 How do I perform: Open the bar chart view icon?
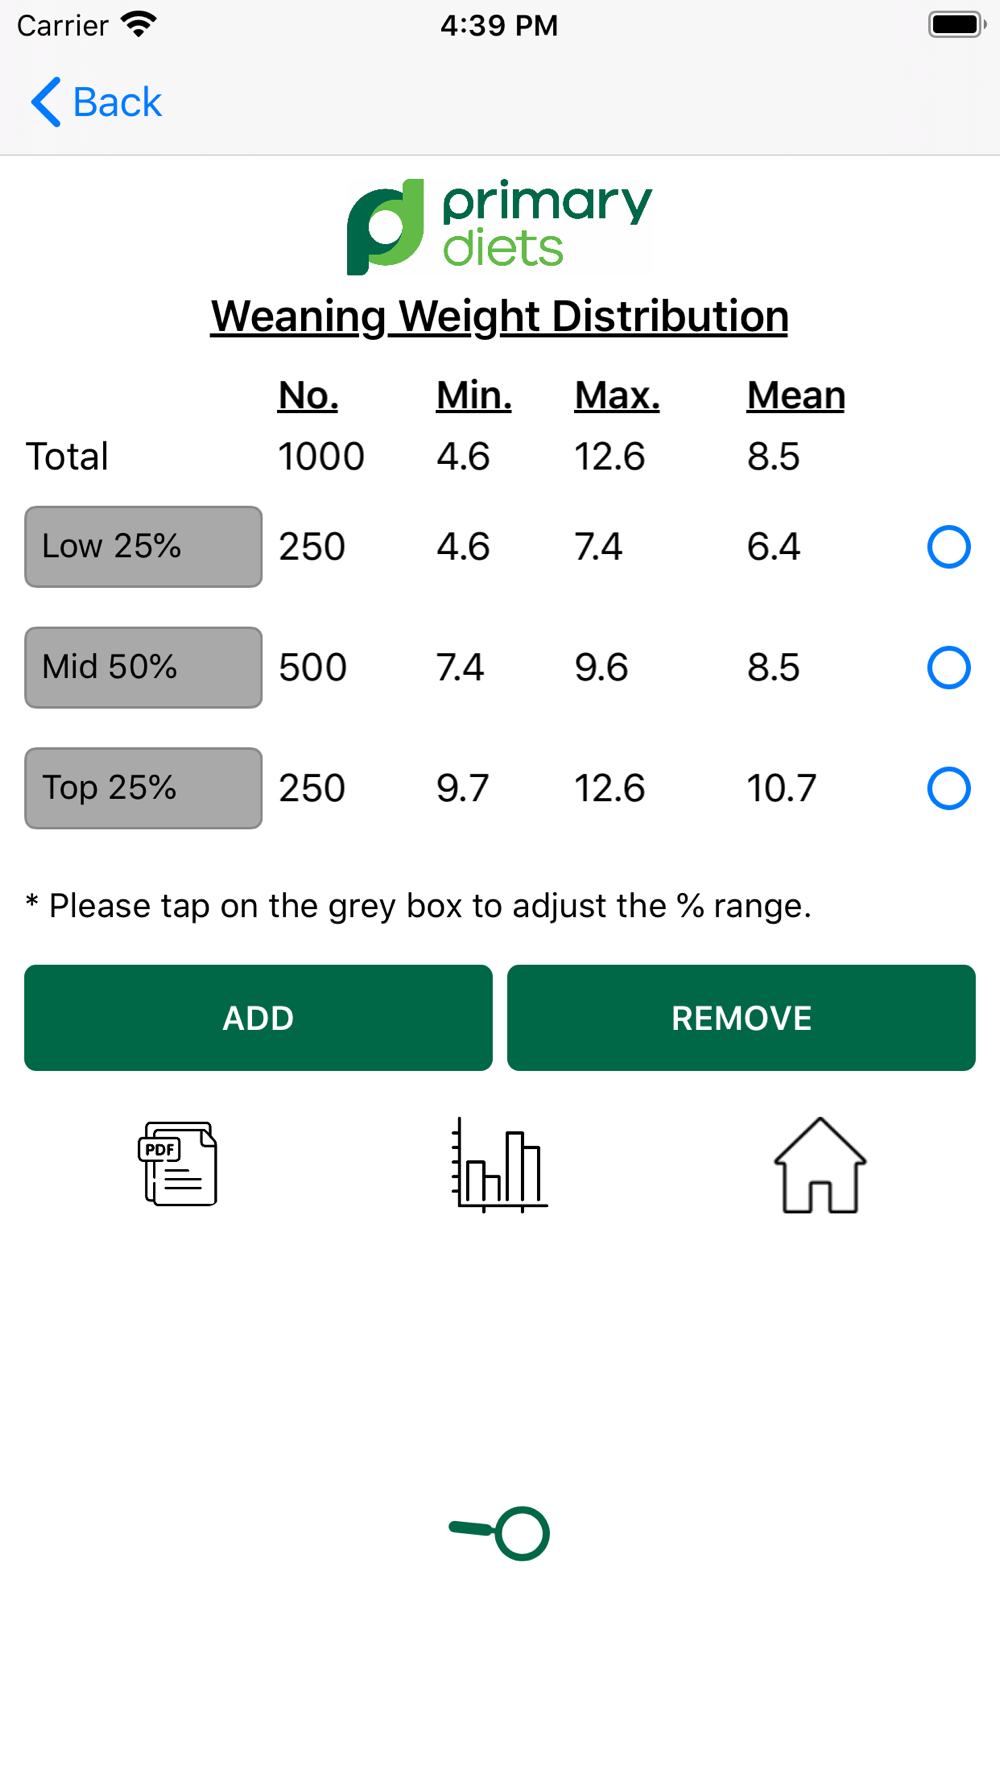(x=499, y=1165)
